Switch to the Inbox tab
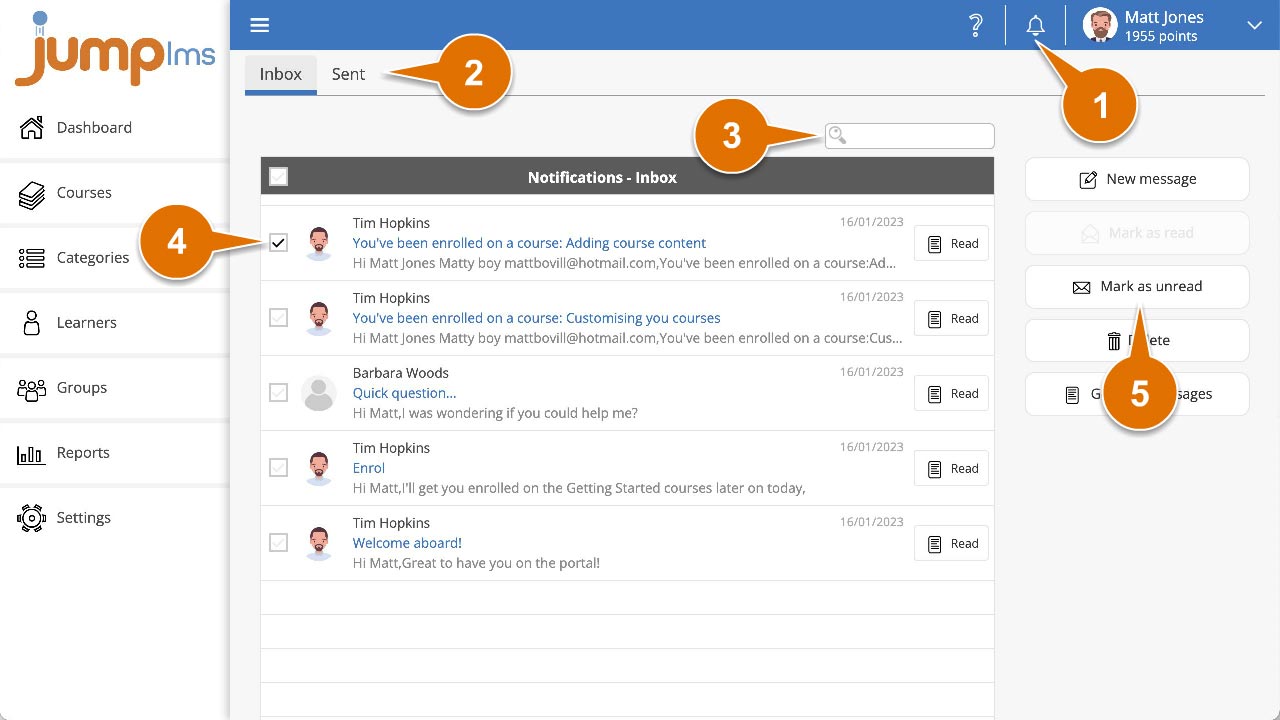The image size is (1280, 720). click(281, 74)
